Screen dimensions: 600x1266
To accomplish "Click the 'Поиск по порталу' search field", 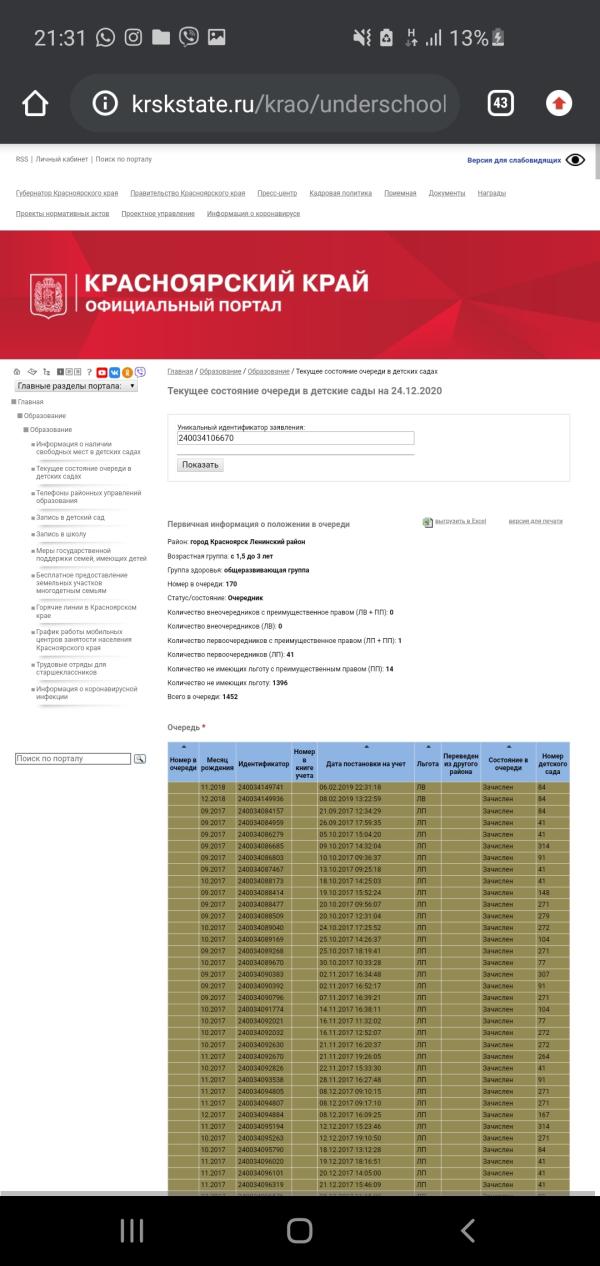I will 73,759.
